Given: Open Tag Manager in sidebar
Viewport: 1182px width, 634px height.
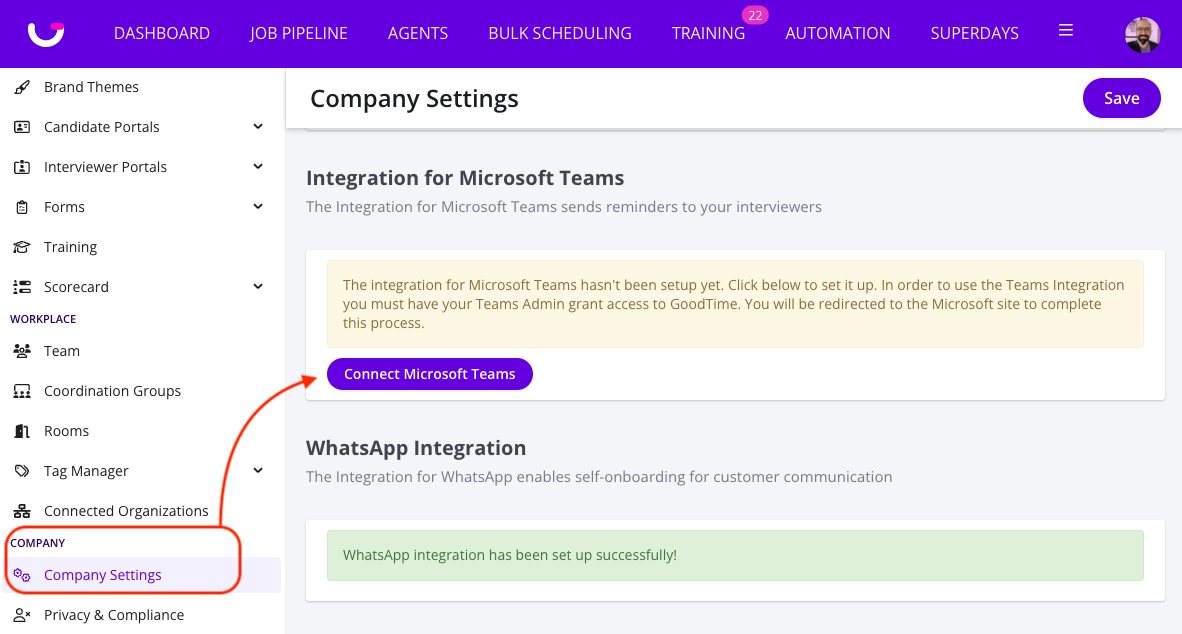Looking at the screenshot, I should coord(86,471).
